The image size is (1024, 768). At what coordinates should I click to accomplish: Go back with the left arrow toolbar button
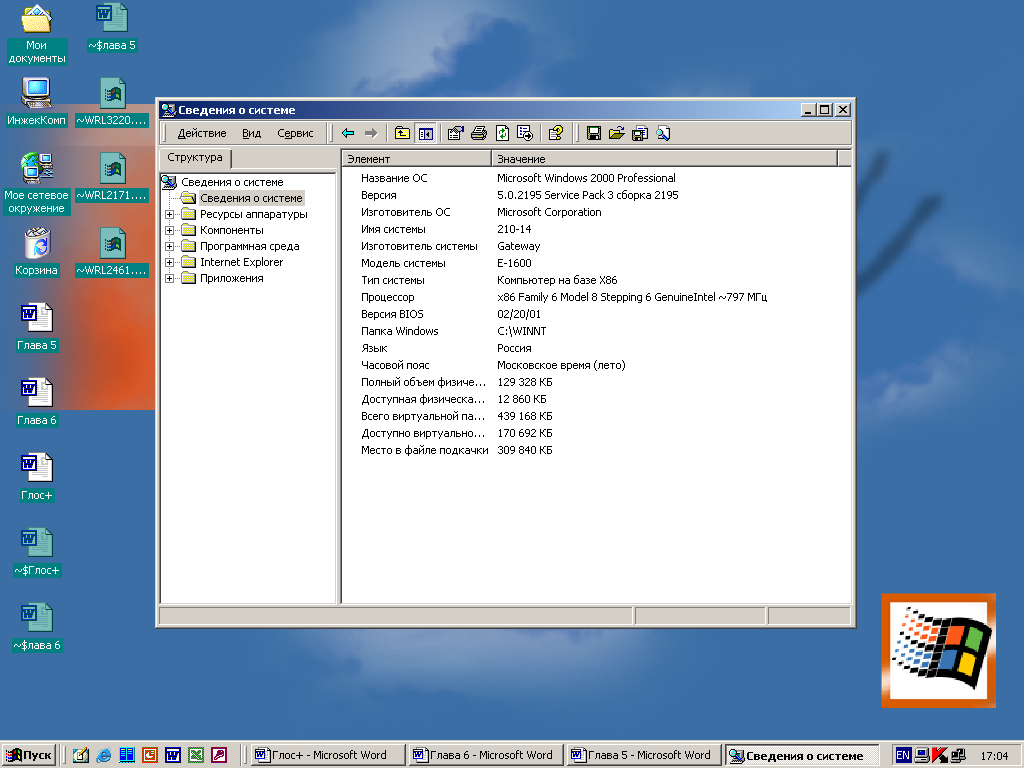(348, 133)
